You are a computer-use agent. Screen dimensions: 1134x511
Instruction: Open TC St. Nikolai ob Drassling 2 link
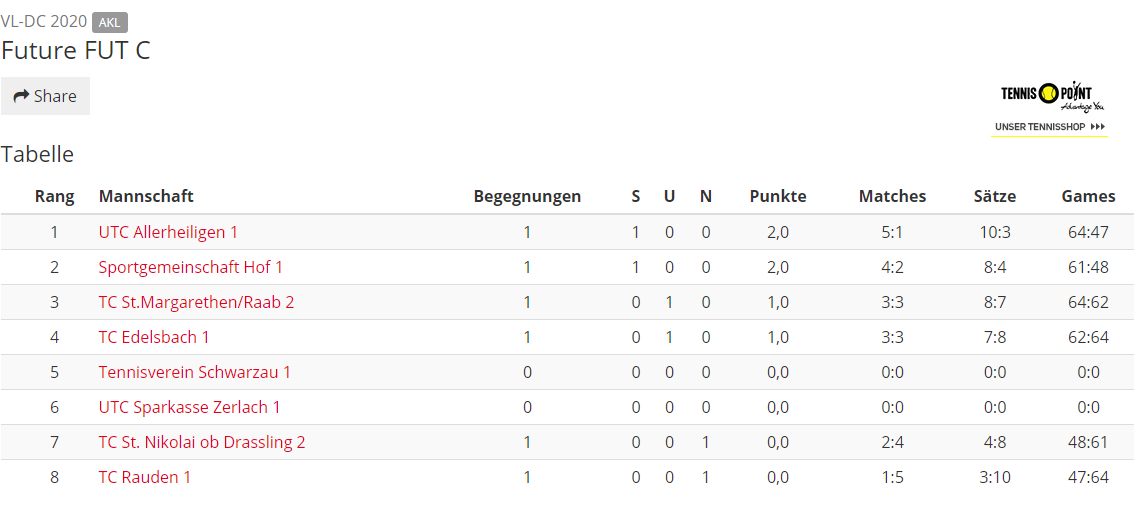(x=202, y=442)
